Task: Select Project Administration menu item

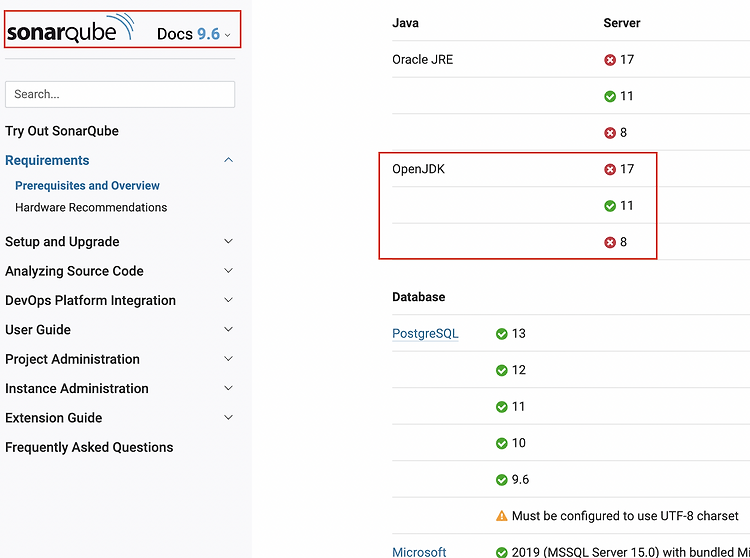Action: tap(72, 359)
